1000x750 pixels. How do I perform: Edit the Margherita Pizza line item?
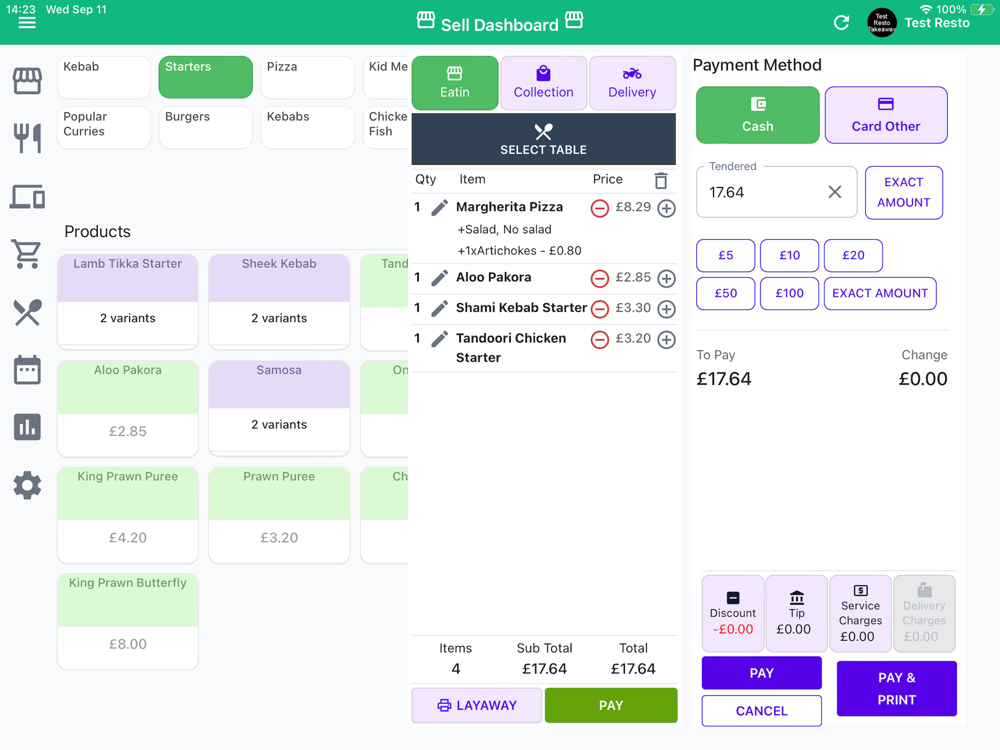click(x=439, y=207)
